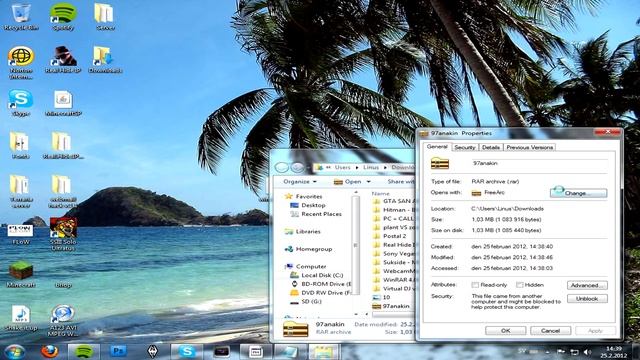Open Photoshop from the taskbar
Image resolution: width=640 pixels, height=360 pixels.
click(118, 351)
